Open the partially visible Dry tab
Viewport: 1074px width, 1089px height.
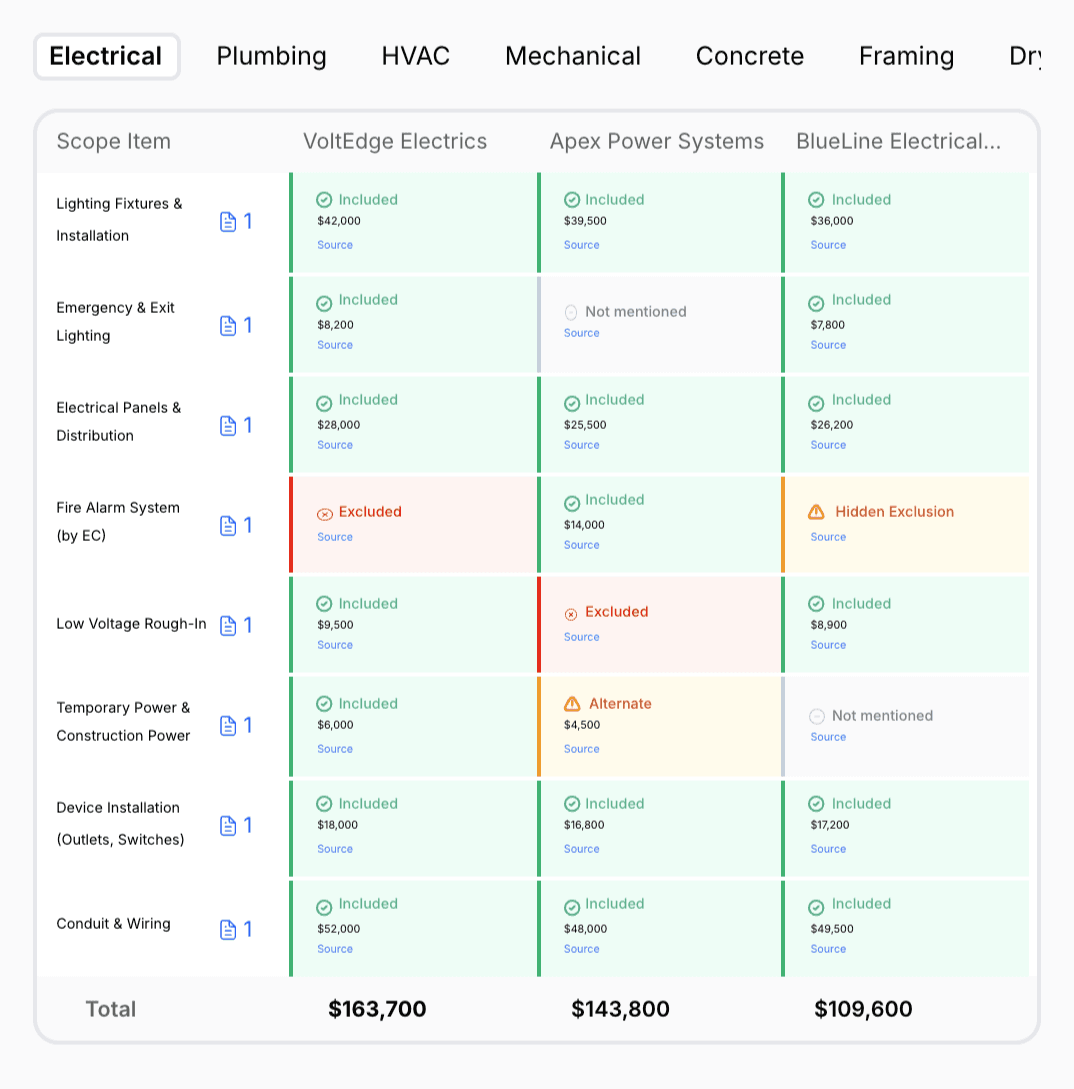coord(1025,56)
